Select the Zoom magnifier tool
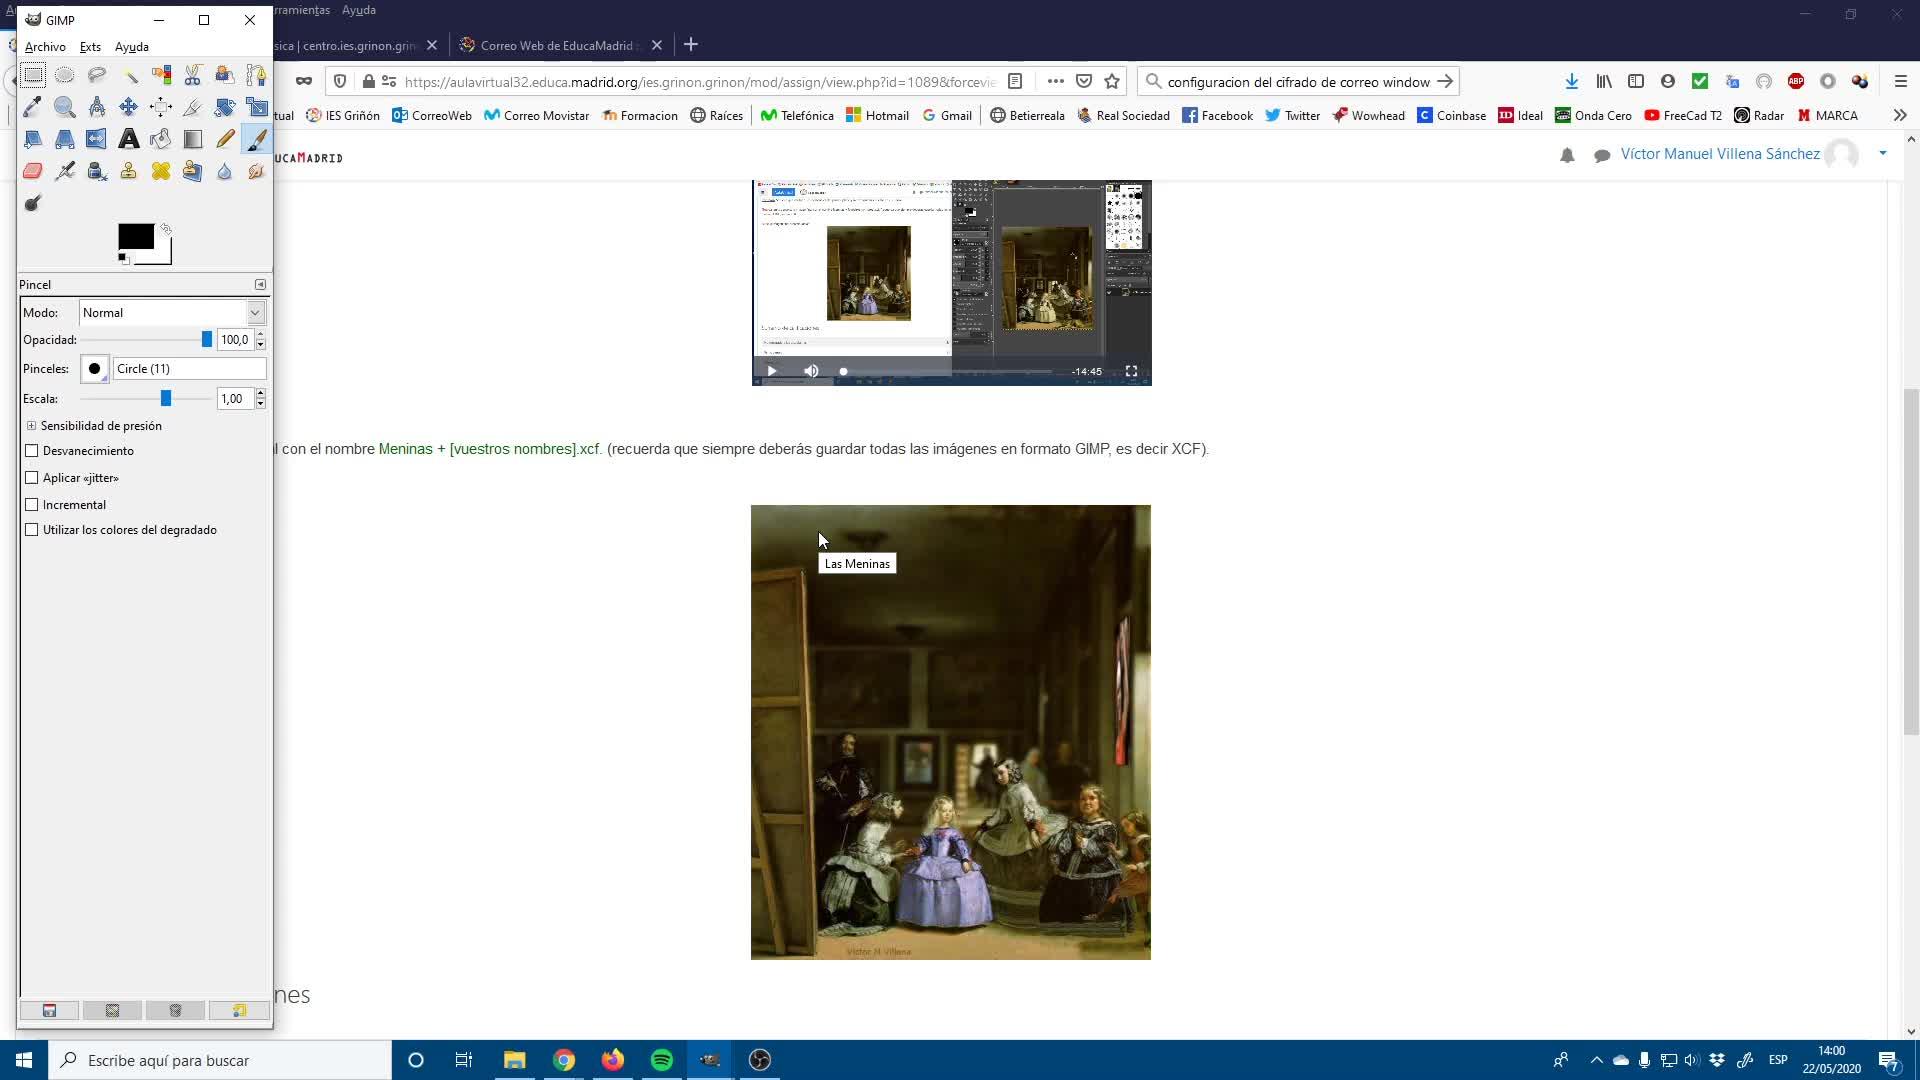Viewport: 1920px width, 1080px height. 64,107
